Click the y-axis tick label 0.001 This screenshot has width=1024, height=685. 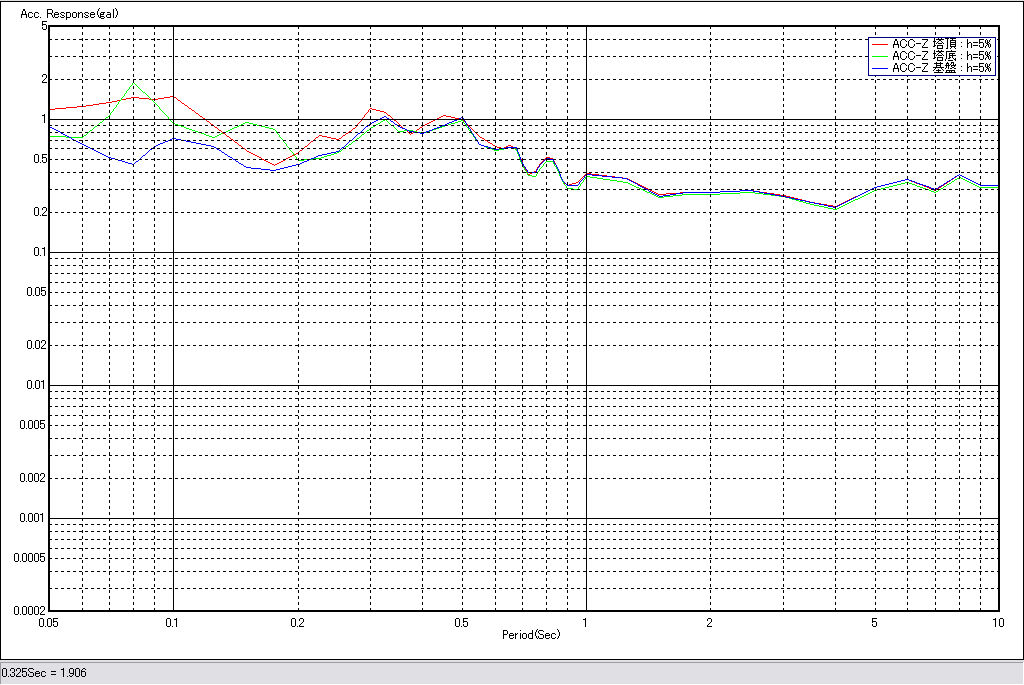click(x=32, y=518)
